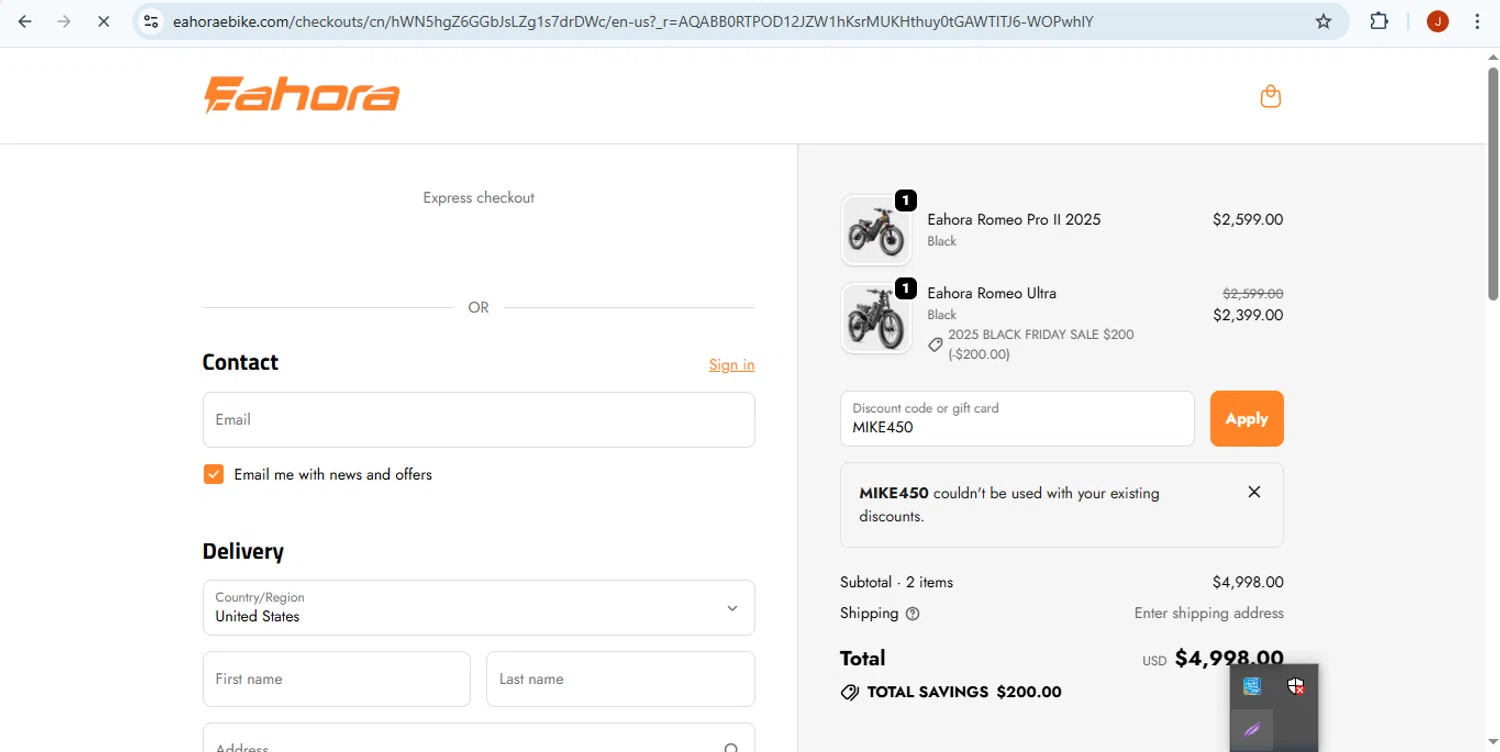
Task: Click the scrollbar down arrow
Action: click(x=1493, y=743)
